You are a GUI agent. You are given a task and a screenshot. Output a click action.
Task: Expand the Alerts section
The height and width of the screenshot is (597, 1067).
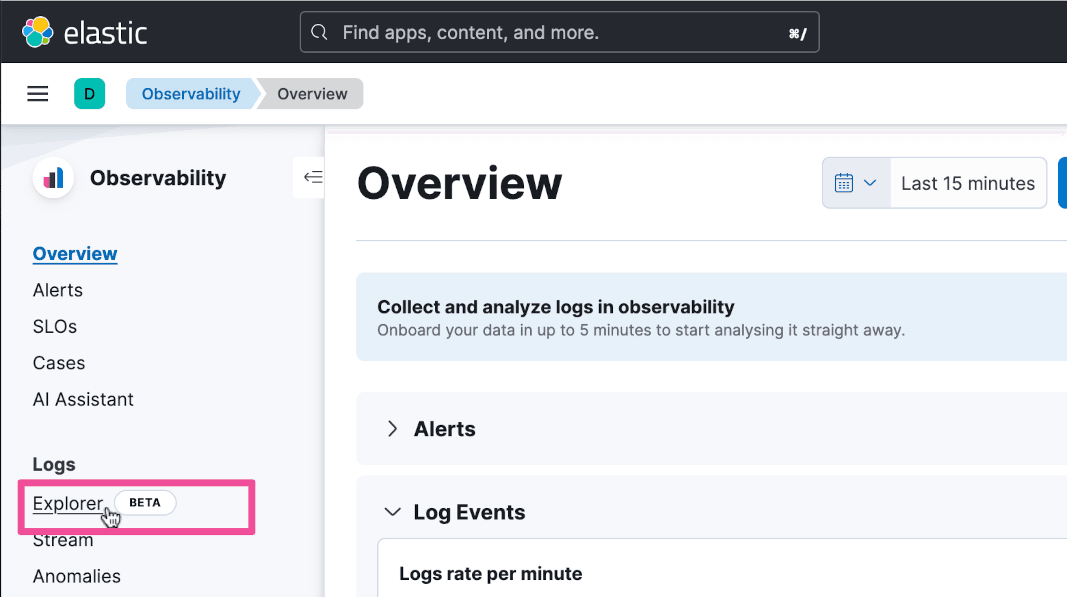coord(393,429)
